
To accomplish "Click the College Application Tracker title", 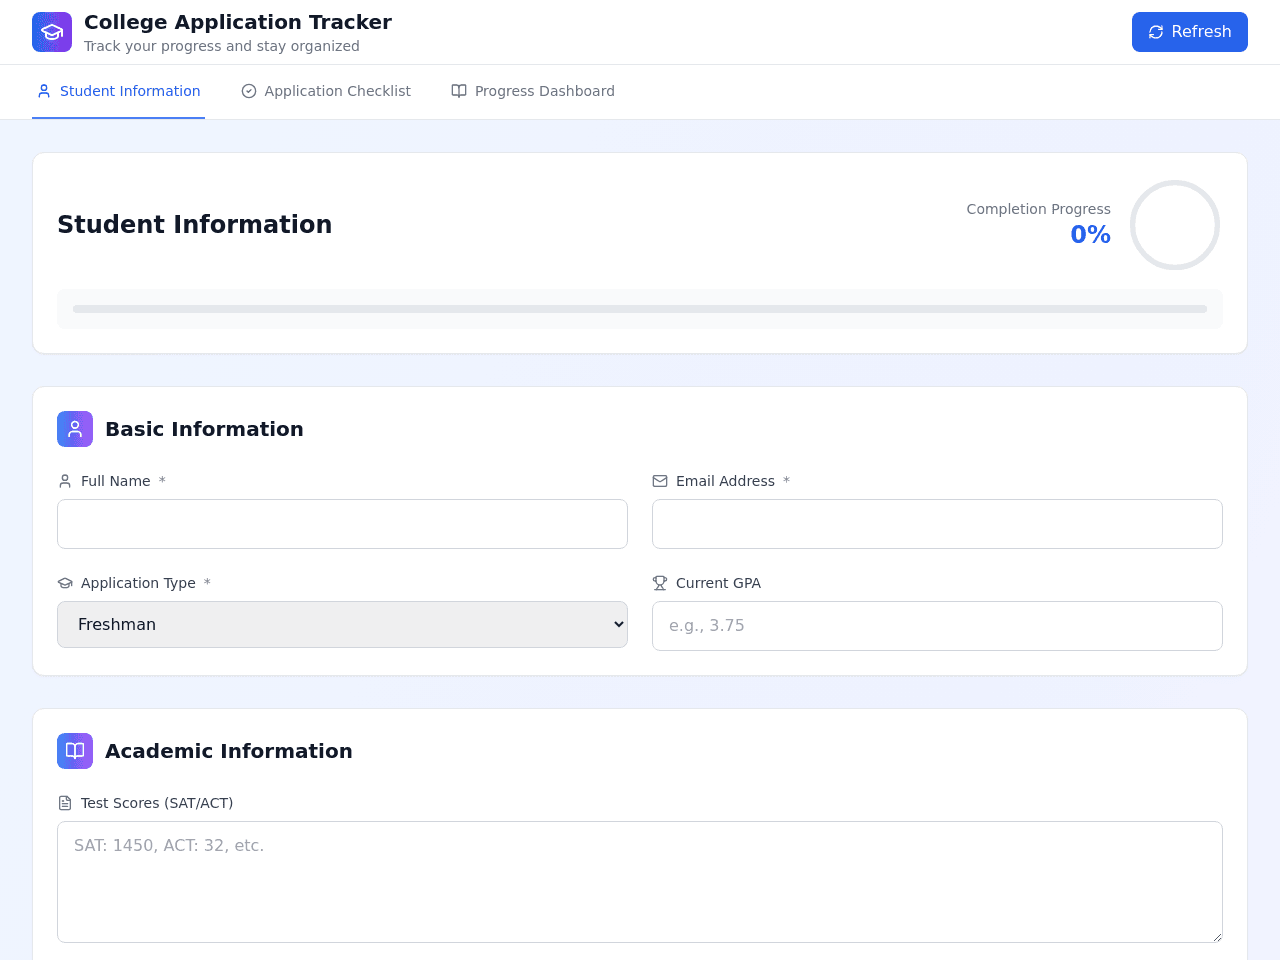I will [238, 22].
